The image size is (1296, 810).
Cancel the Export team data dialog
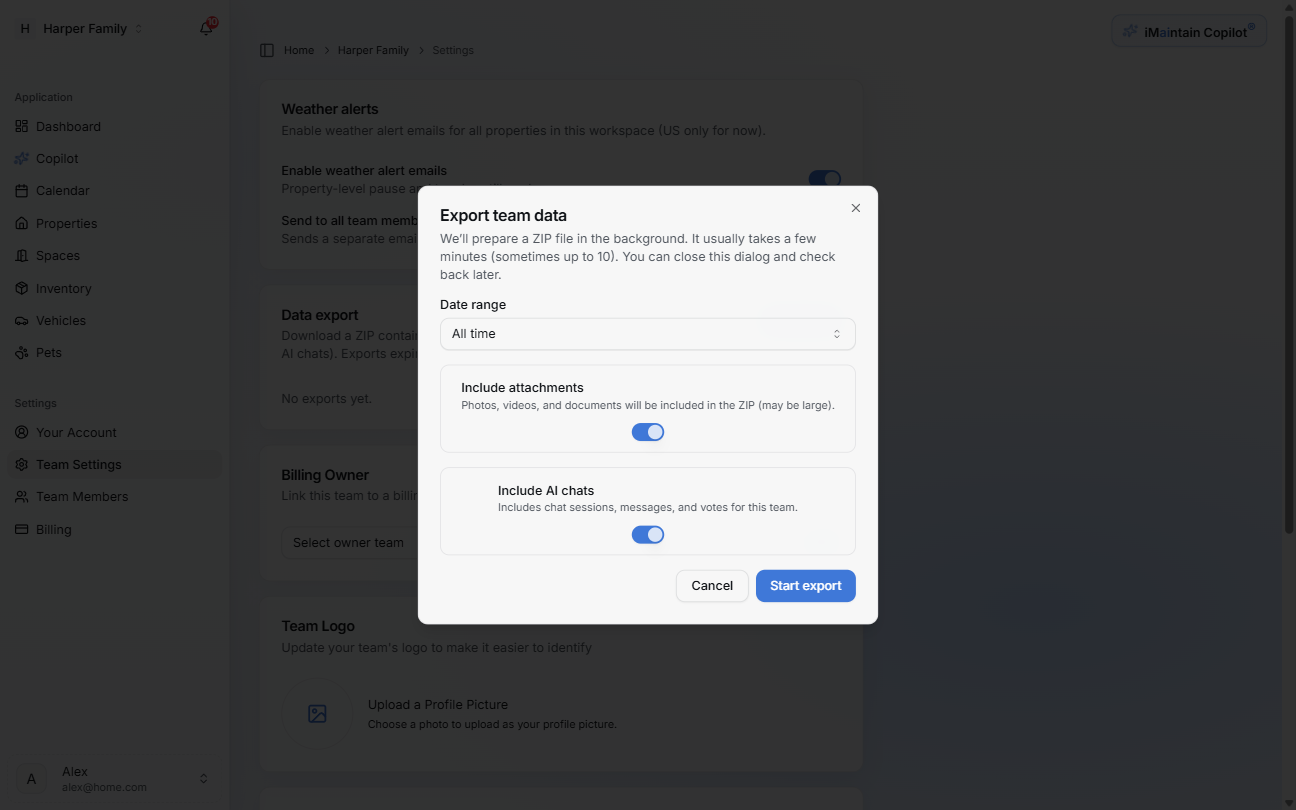point(712,585)
